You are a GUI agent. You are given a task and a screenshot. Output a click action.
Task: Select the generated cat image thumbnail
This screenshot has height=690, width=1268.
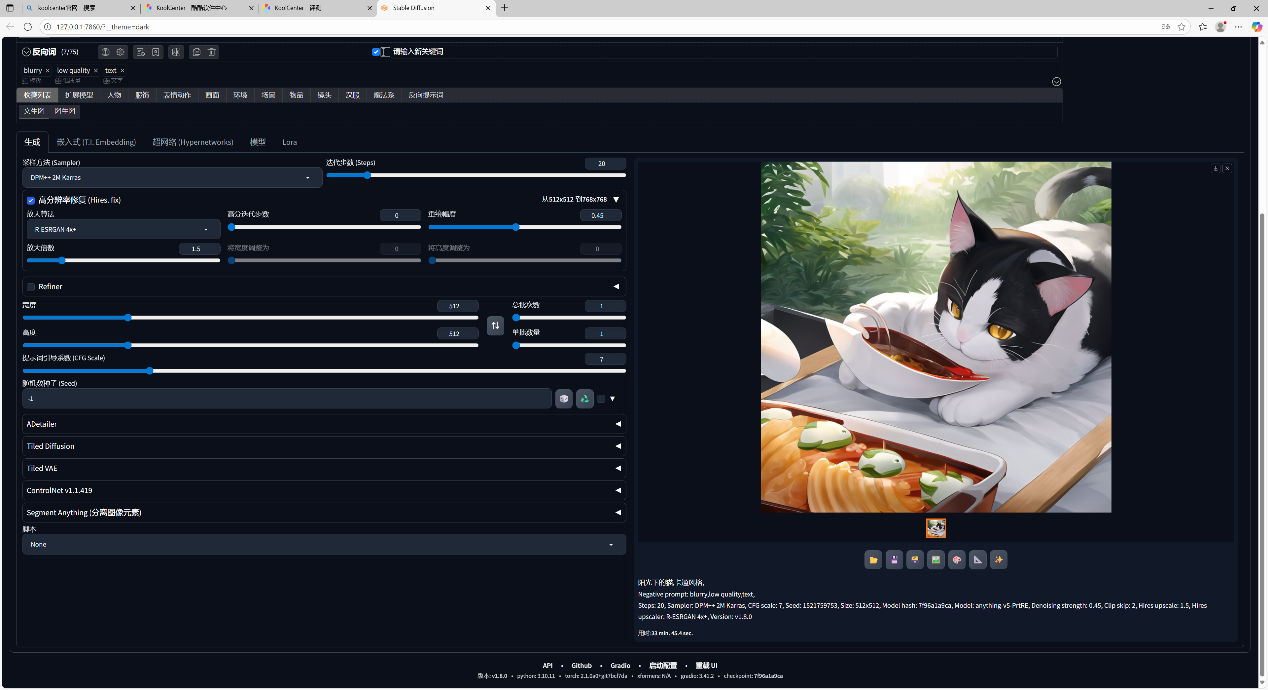click(935, 528)
